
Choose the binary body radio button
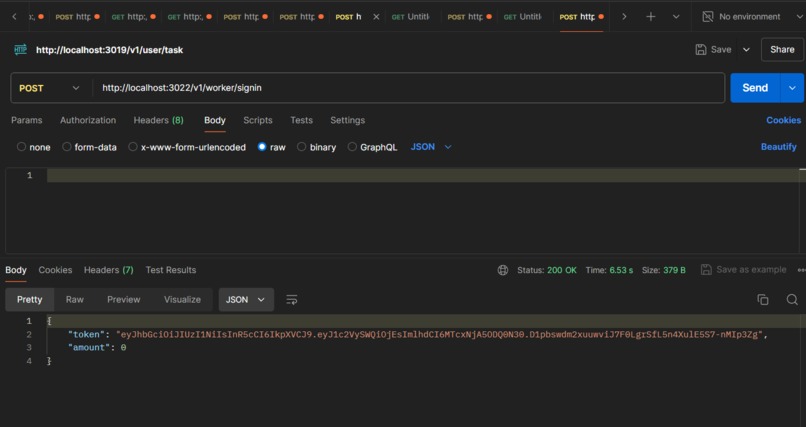point(302,147)
